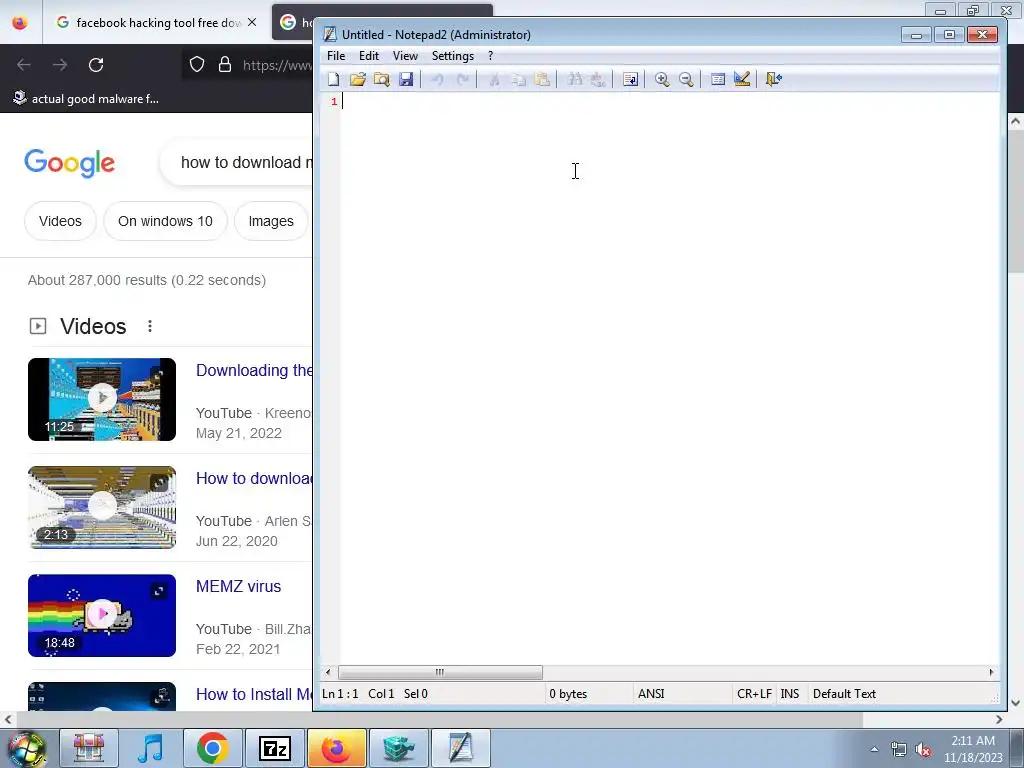The width and height of the screenshot is (1024, 768).
Task: Open the File menu in Notepad2
Action: 336,56
